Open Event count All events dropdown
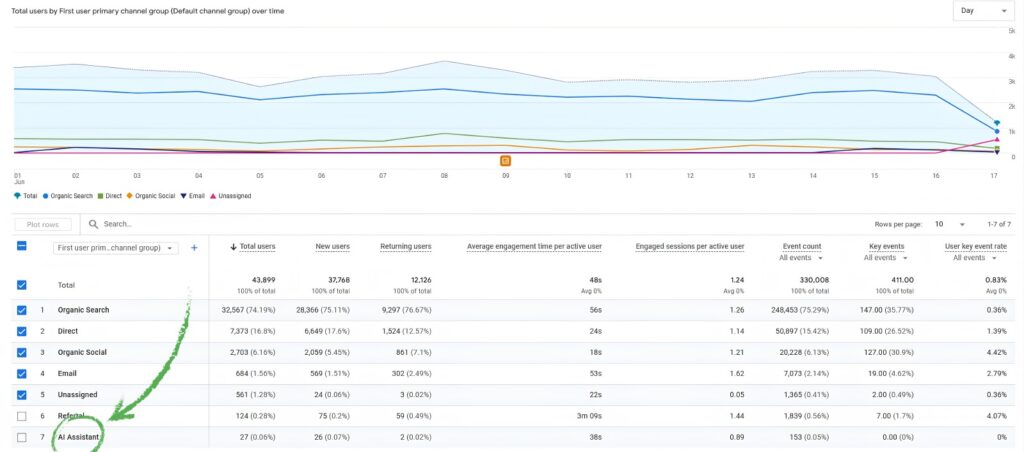The width and height of the screenshot is (1024, 452). pyautogui.click(x=801, y=258)
